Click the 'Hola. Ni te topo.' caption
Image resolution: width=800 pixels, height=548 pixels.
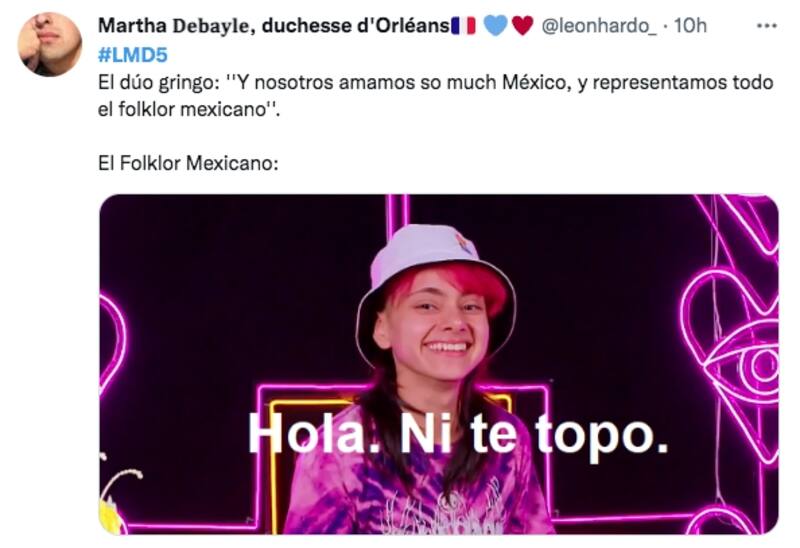458,435
